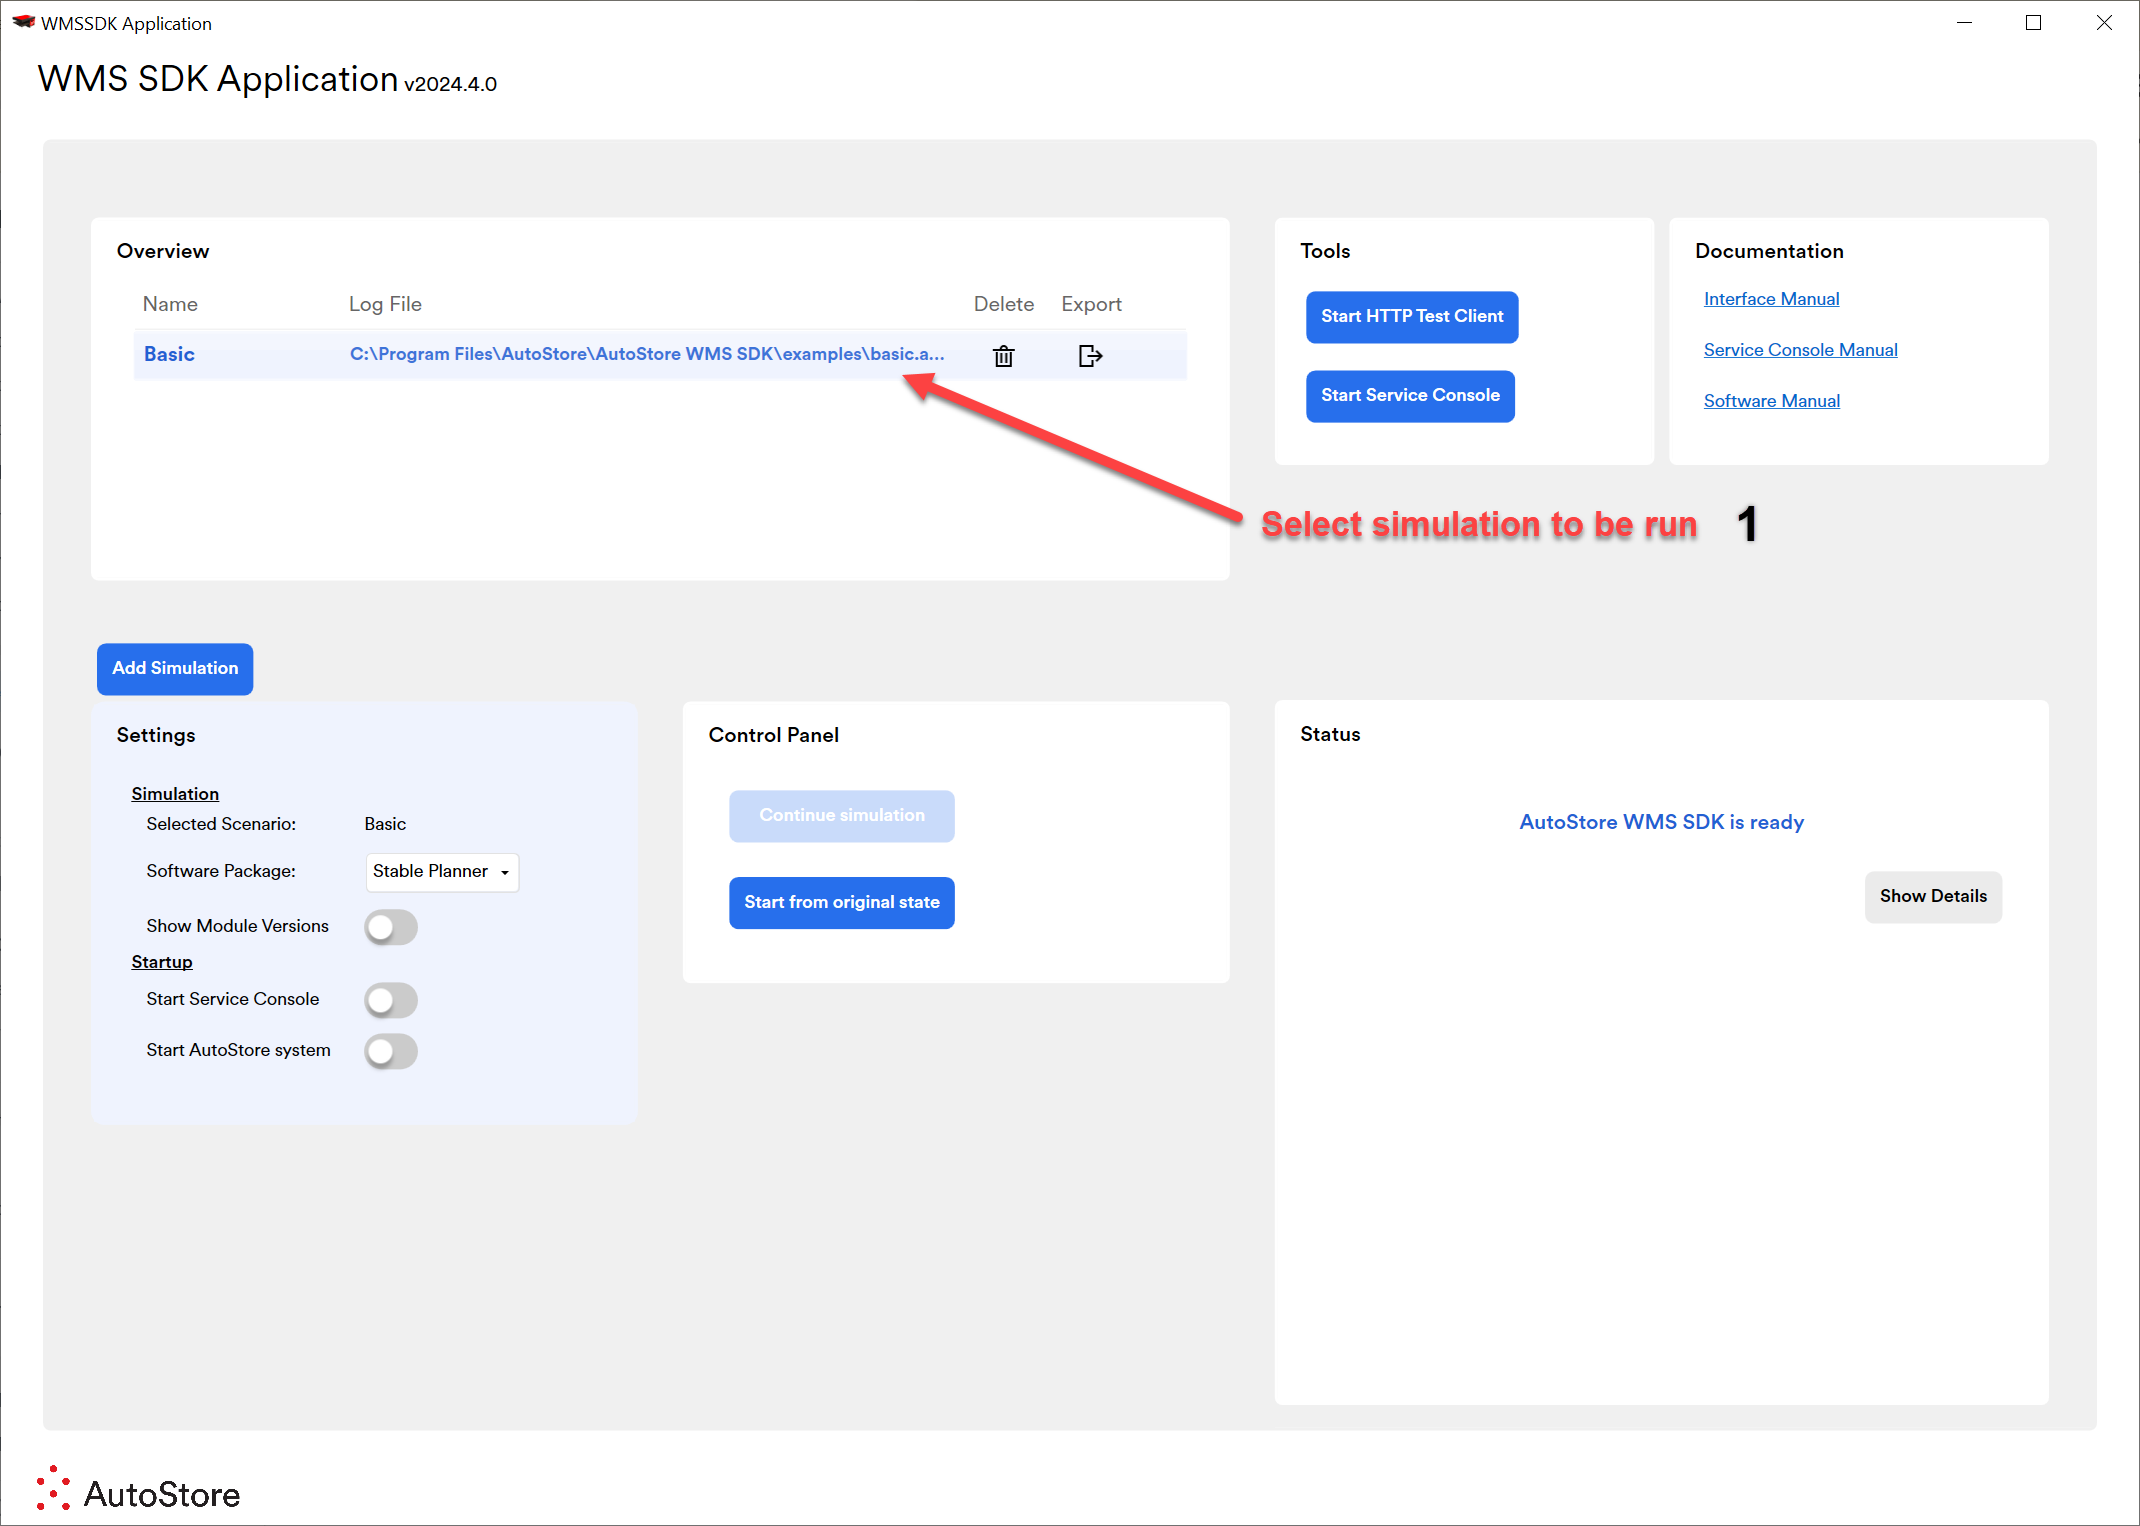2140x1526 pixels.
Task: Turn on Start AutoStore system toggle
Action: tap(390, 1051)
